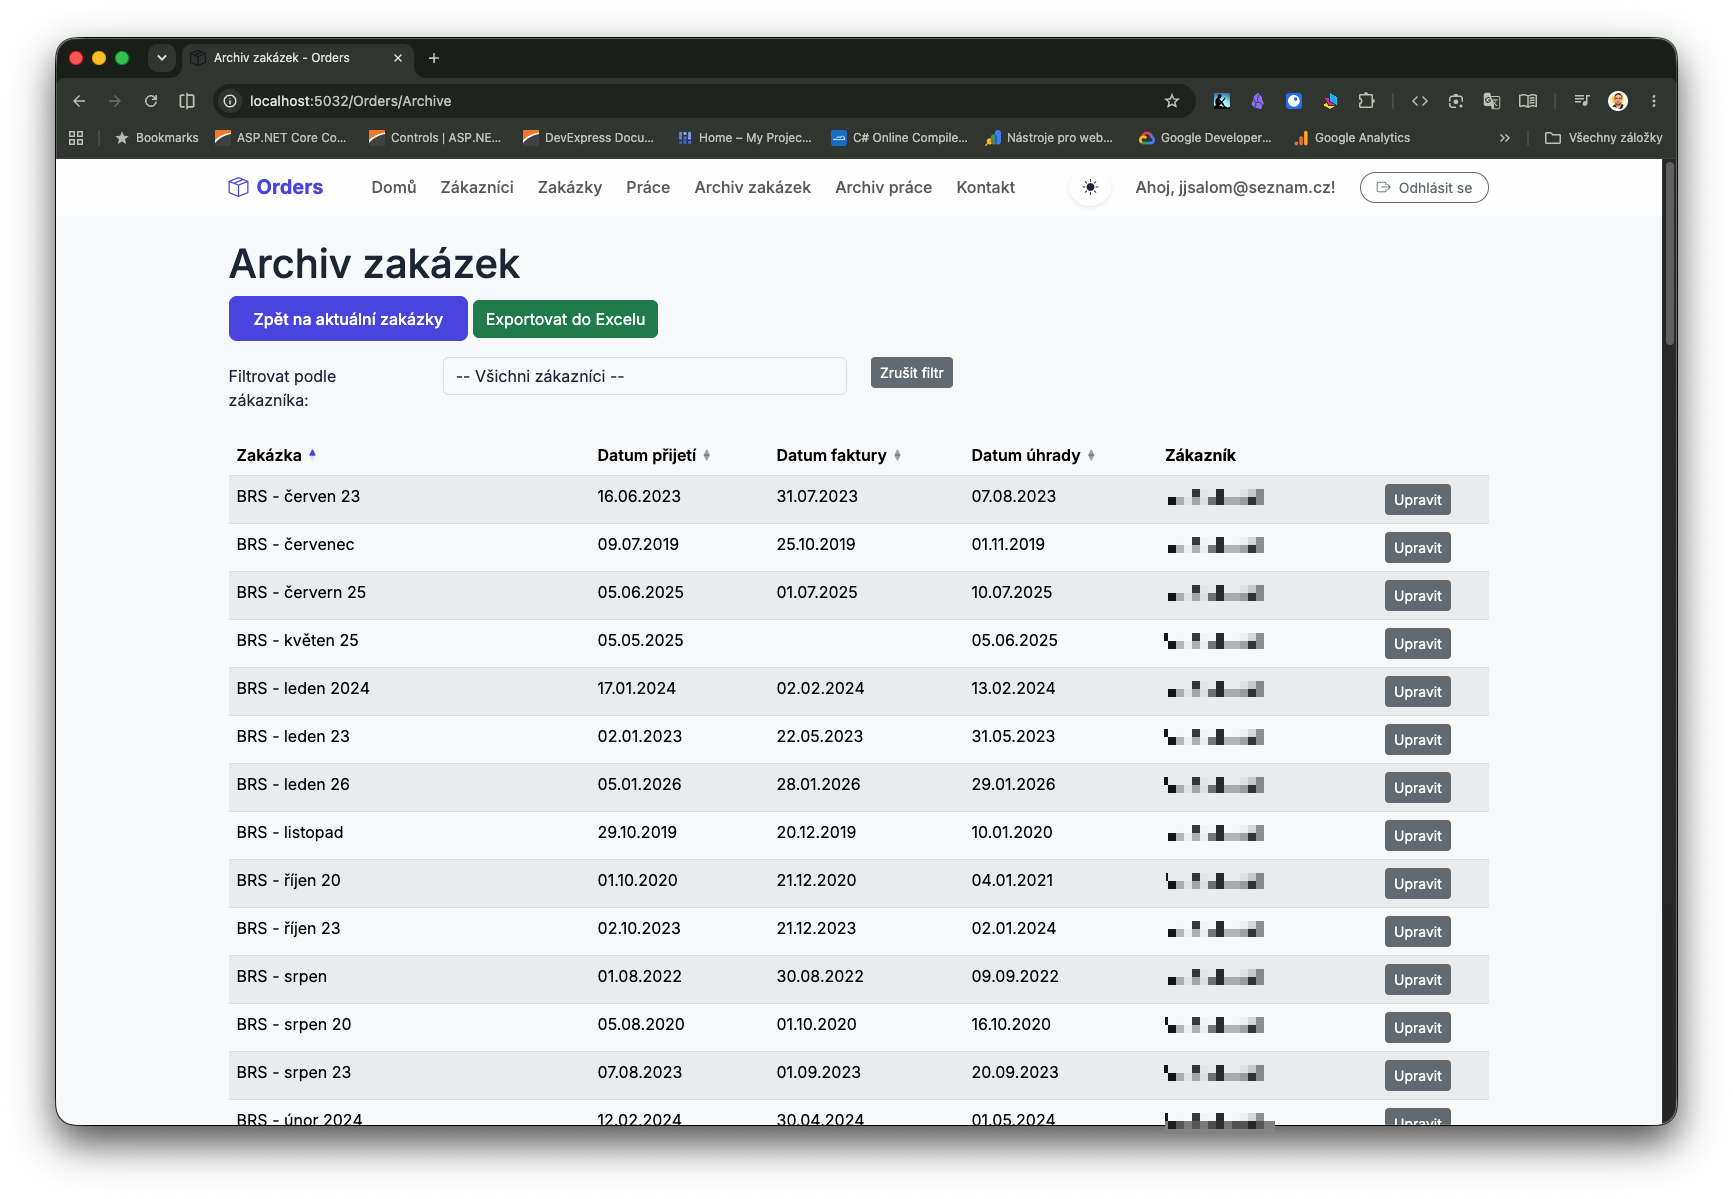
Task: Sort by Zakázka column header
Action: coord(276,455)
